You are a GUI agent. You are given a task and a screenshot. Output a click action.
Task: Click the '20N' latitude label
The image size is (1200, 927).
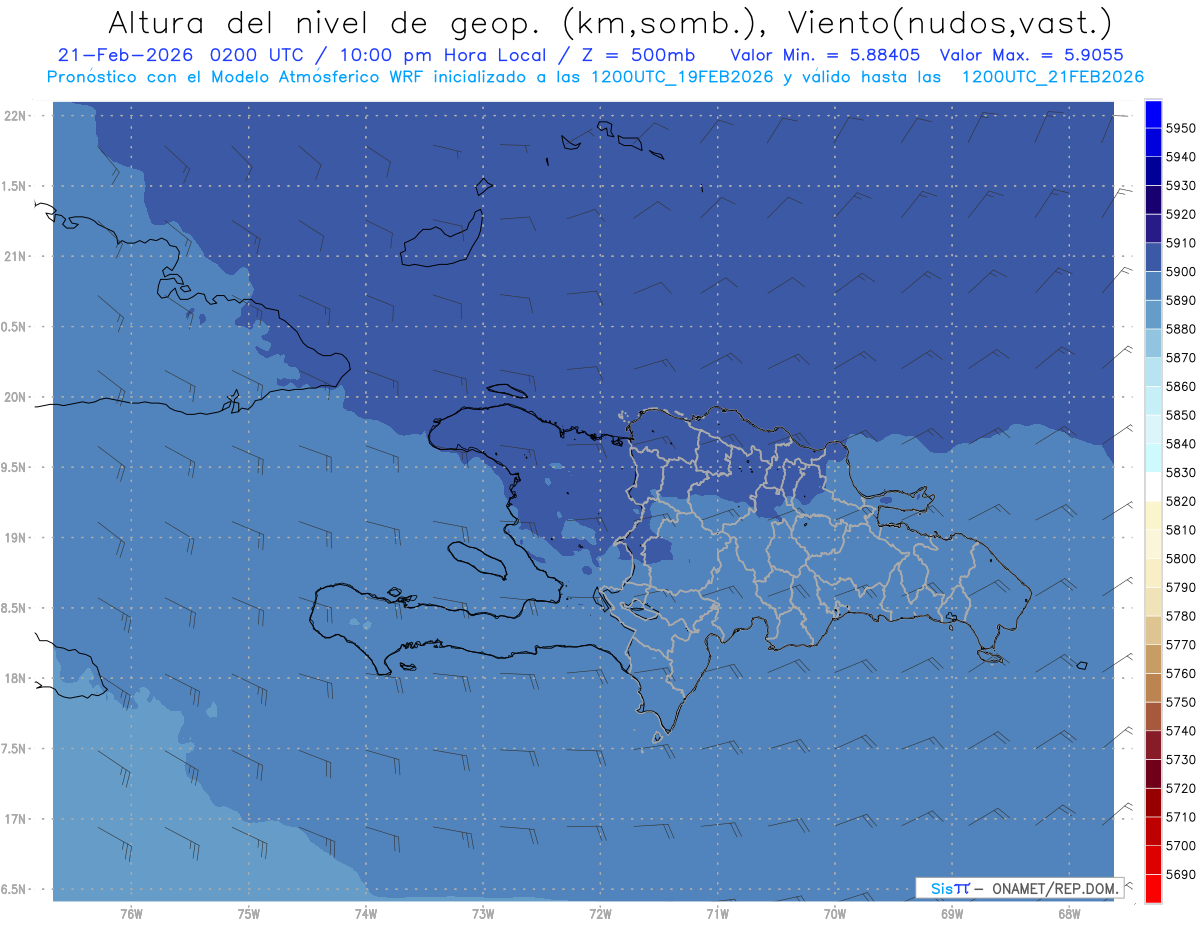[x=16, y=397]
